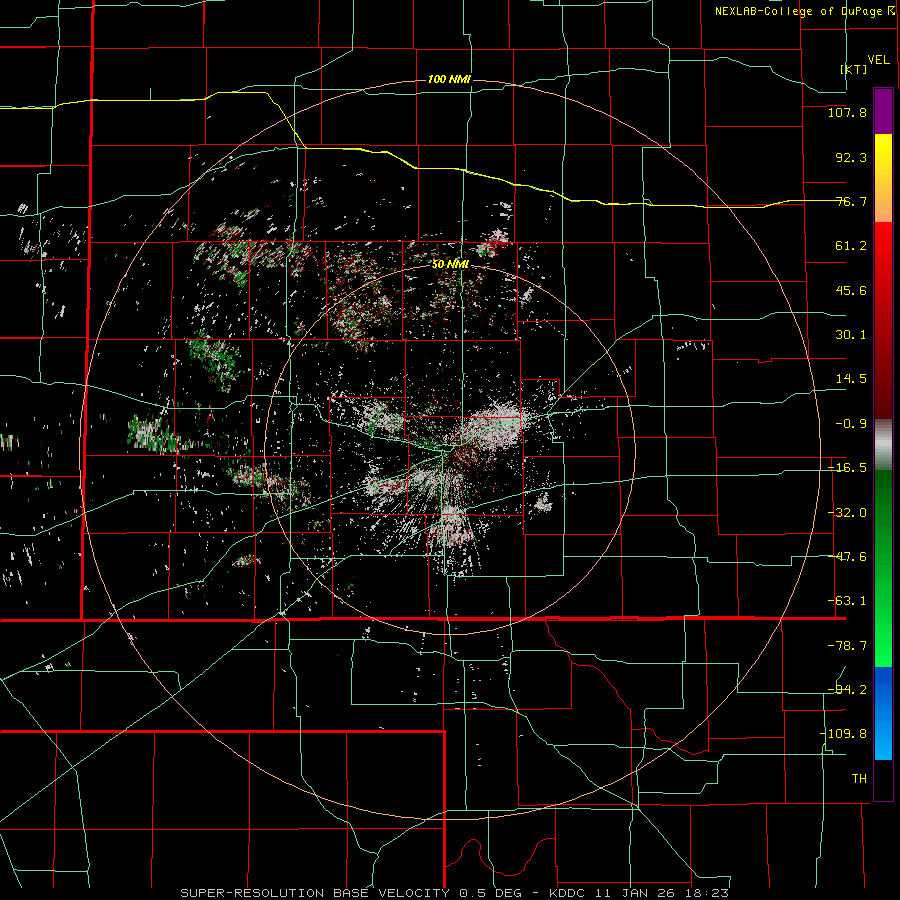Pick the gray near-zero segment of the color bar

(x=883, y=445)
